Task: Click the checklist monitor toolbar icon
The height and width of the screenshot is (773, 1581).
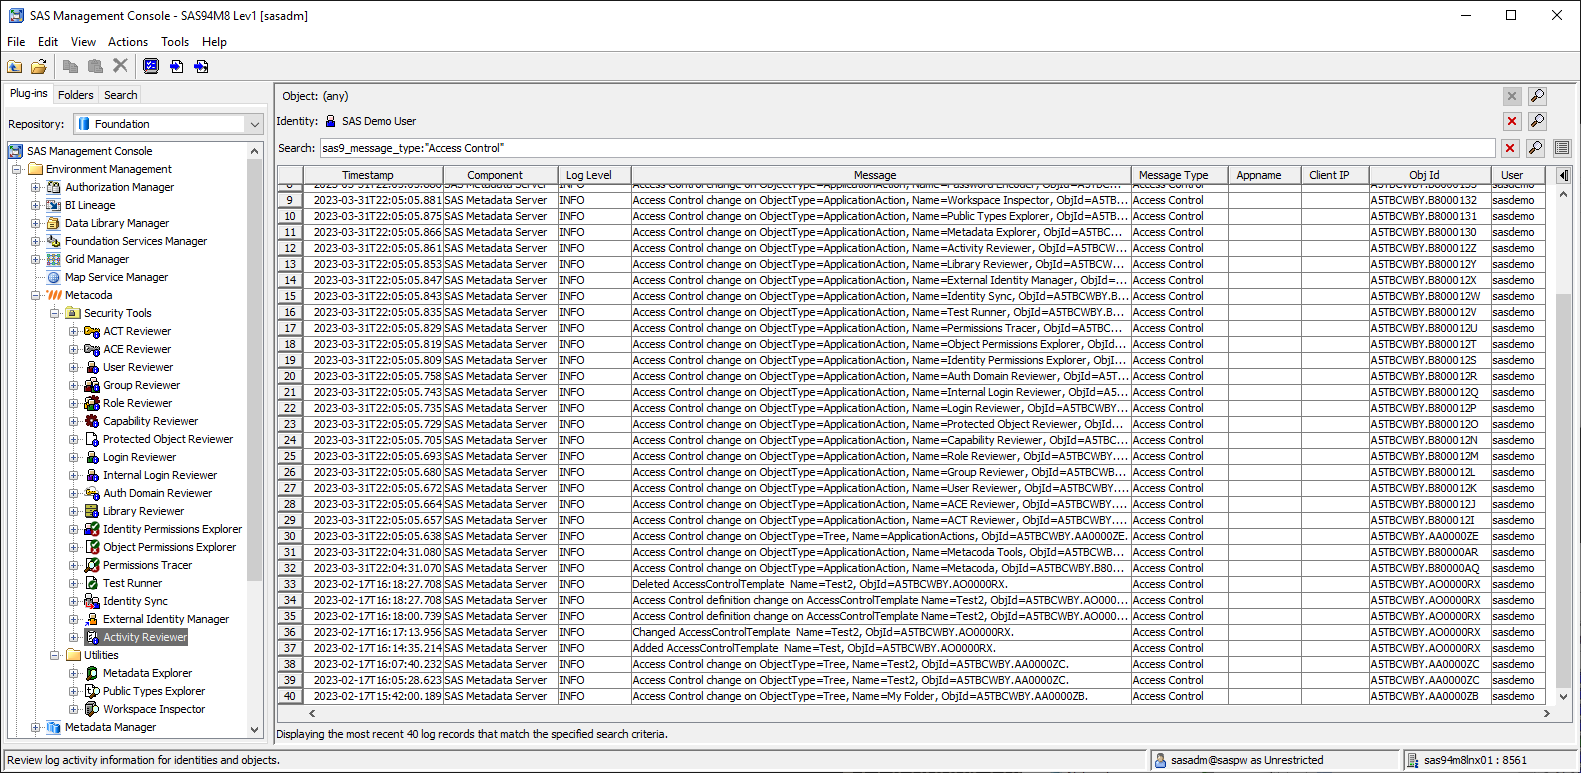Action: pyautogui.click(x=151, y=67)
